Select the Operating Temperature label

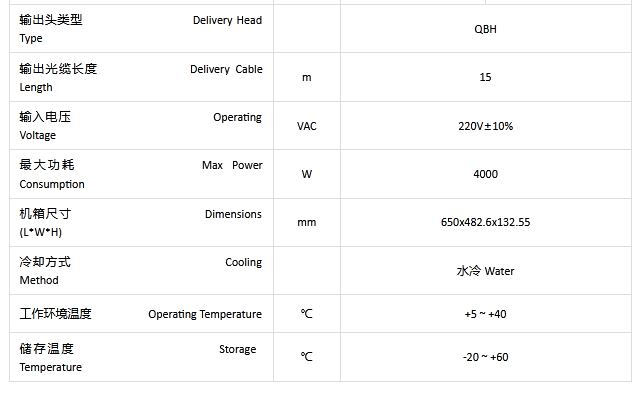[x=141, y=314]
